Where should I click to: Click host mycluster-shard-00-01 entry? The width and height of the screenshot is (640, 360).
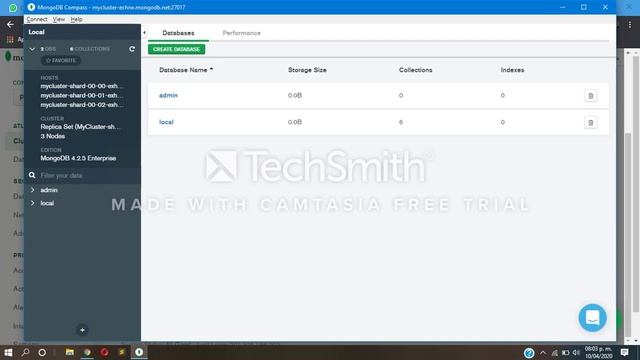tap(82, 96)
